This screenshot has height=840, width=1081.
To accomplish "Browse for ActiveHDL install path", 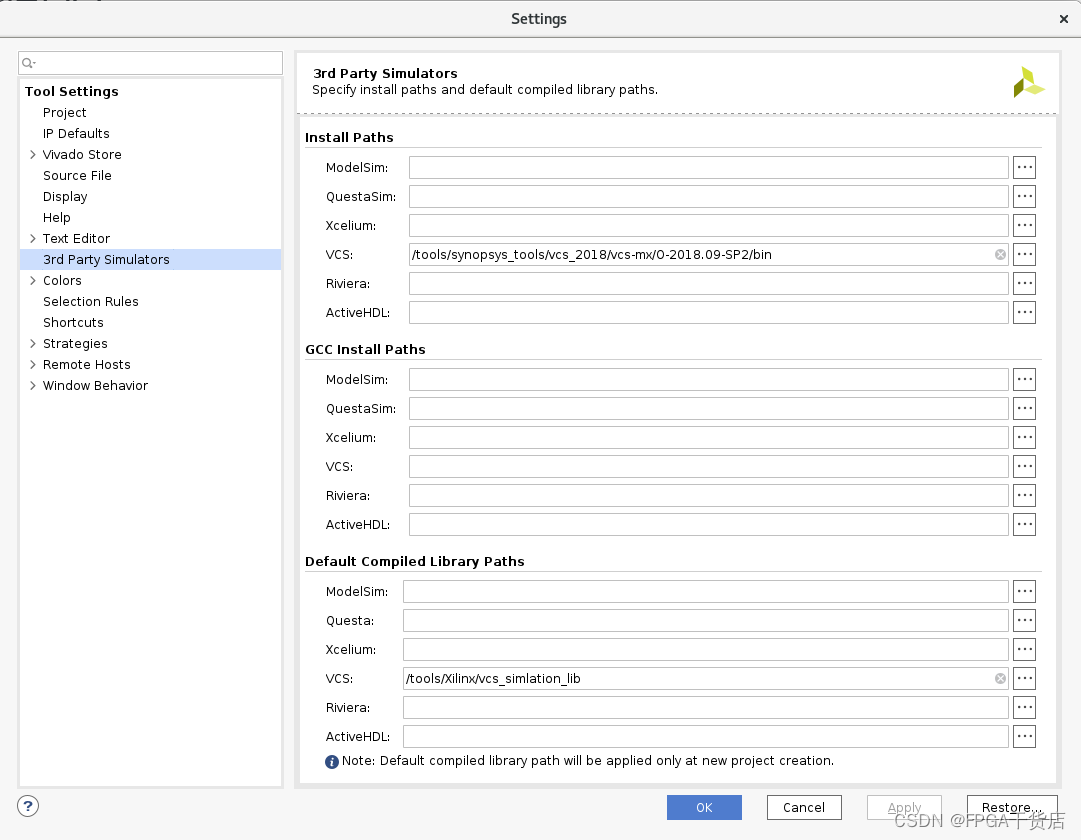I will (x=1024, y=312).
